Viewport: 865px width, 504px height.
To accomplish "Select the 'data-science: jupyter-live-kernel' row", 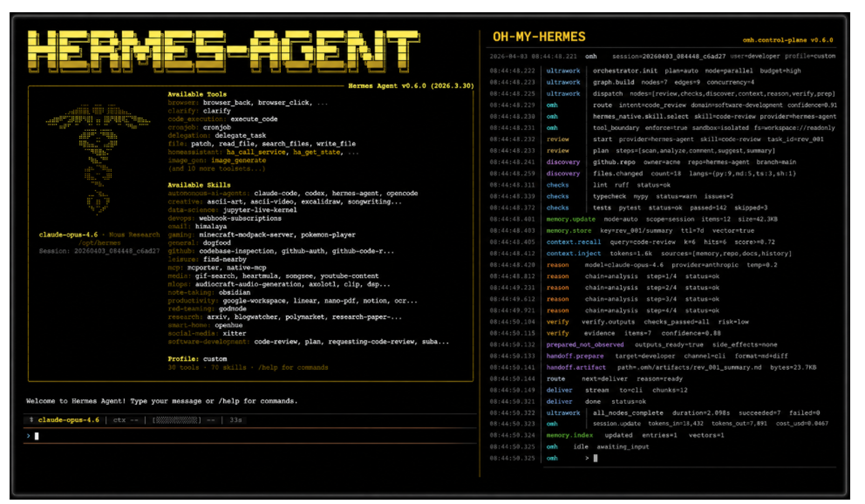I will 232,210.
